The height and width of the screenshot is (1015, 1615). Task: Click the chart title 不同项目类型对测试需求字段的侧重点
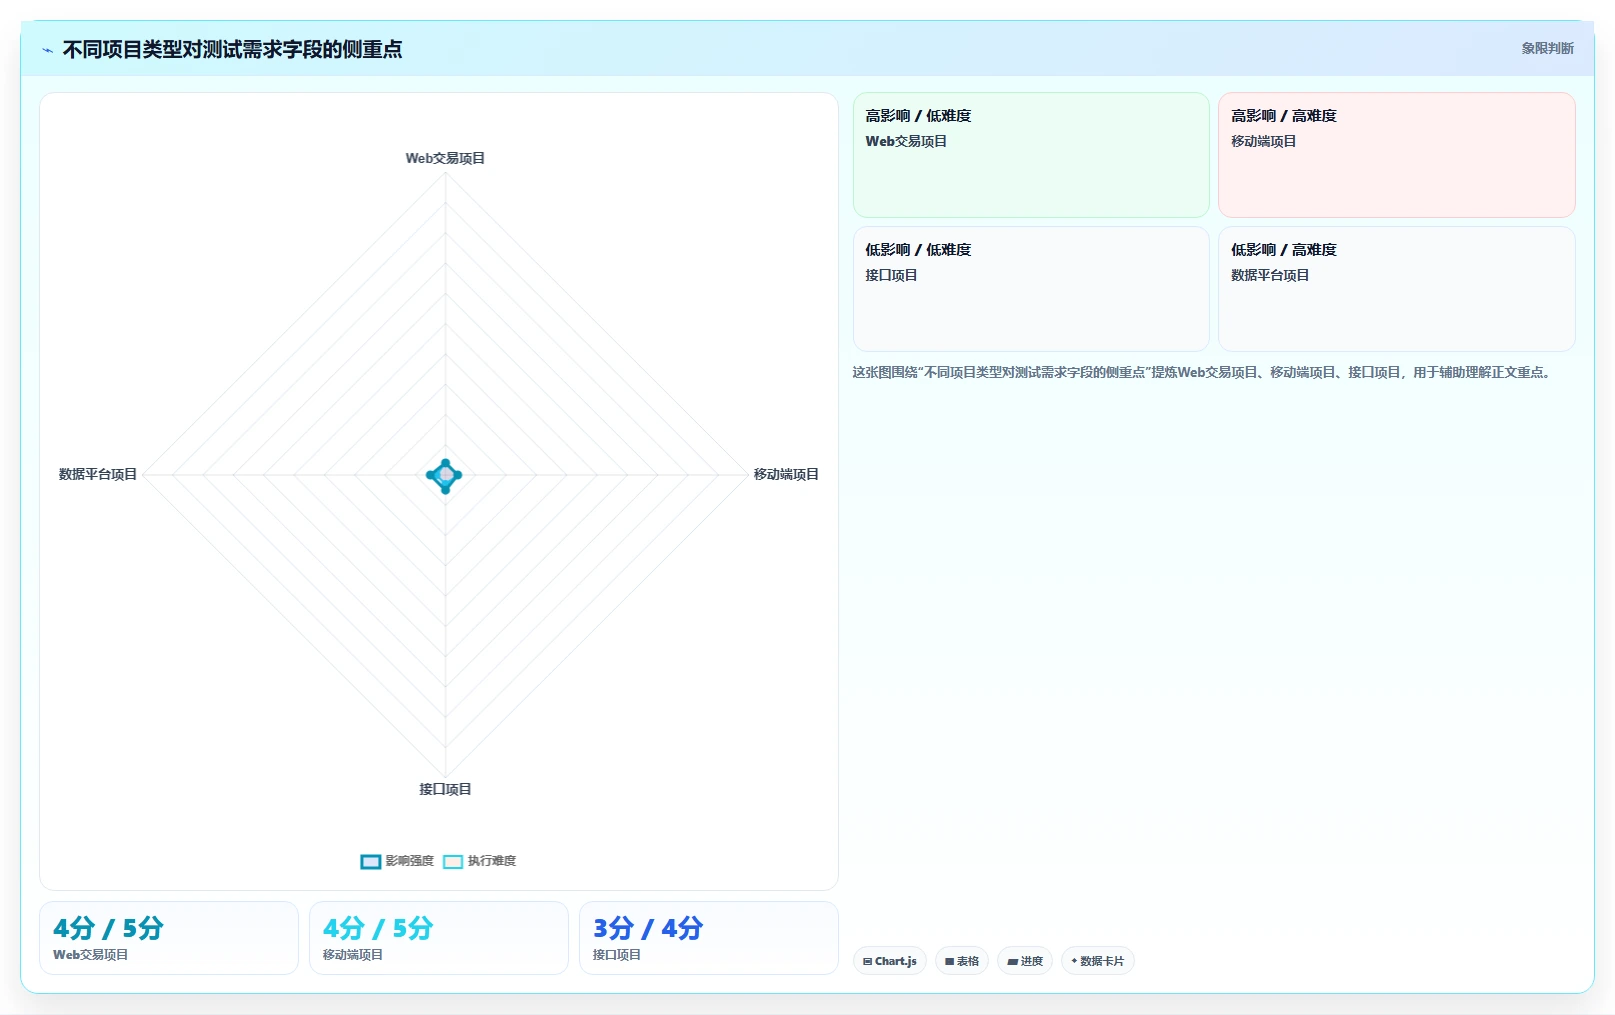(x=232, y=49)
